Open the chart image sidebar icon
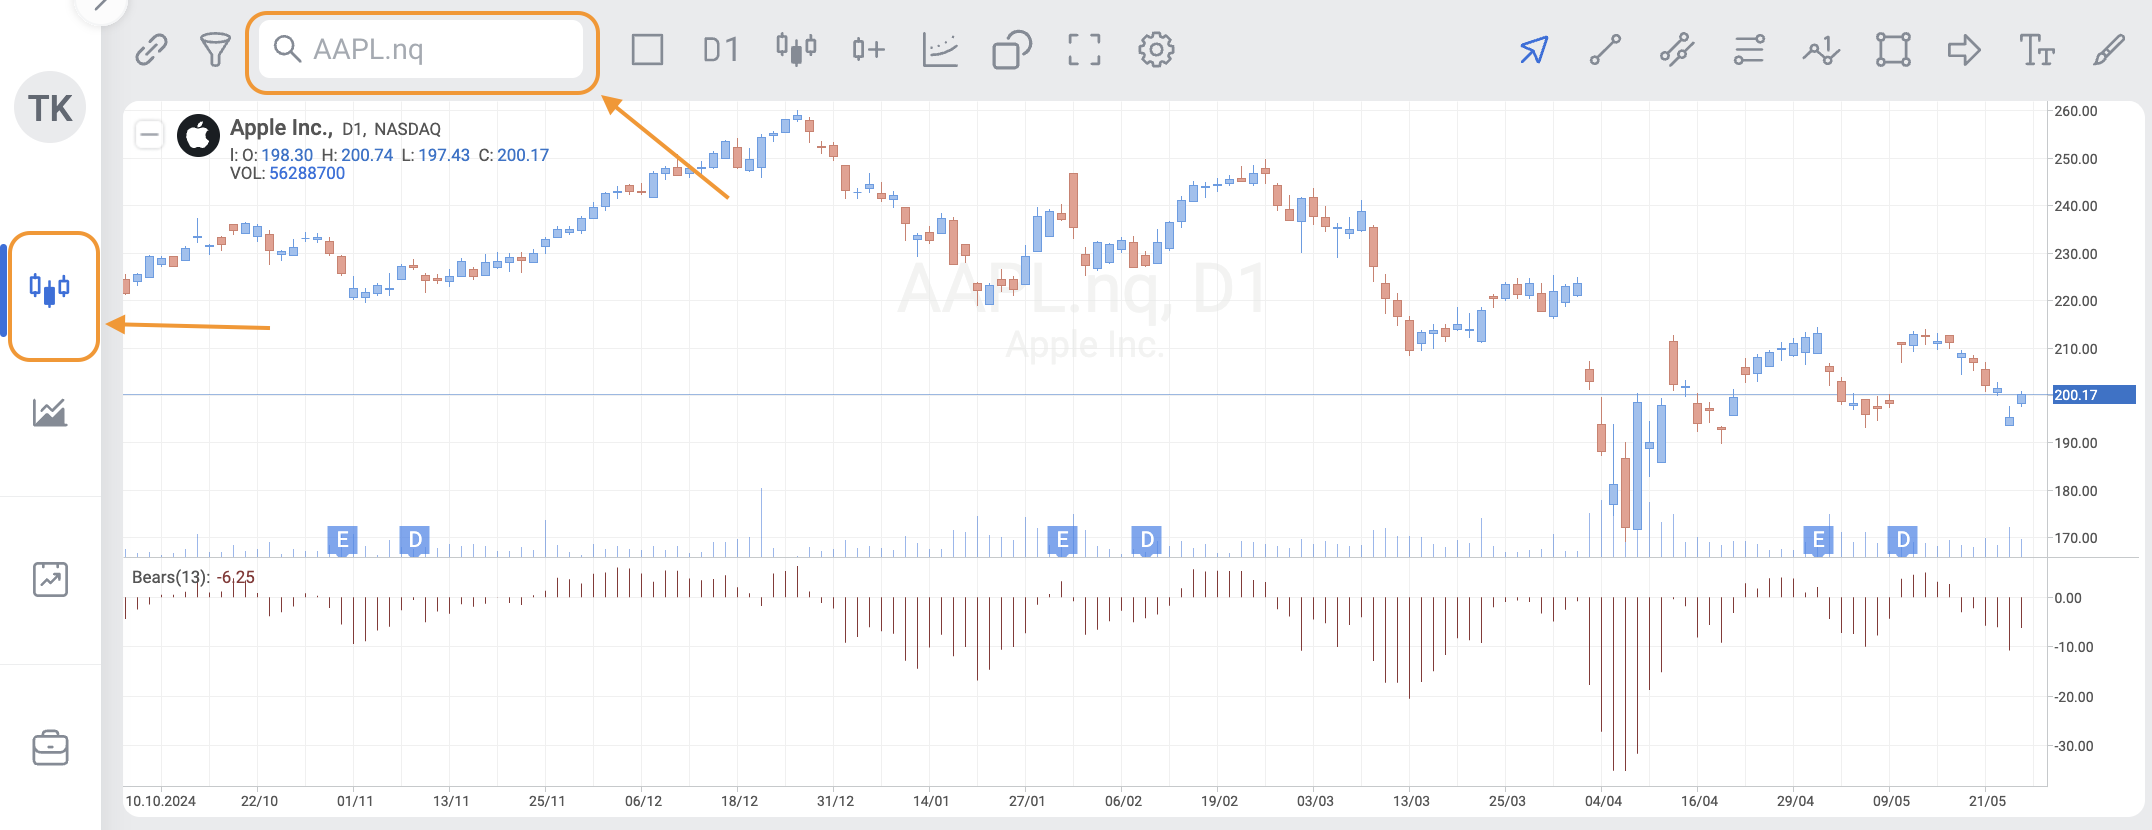This screenshot has height=830, width=2152. coord(50,579)
